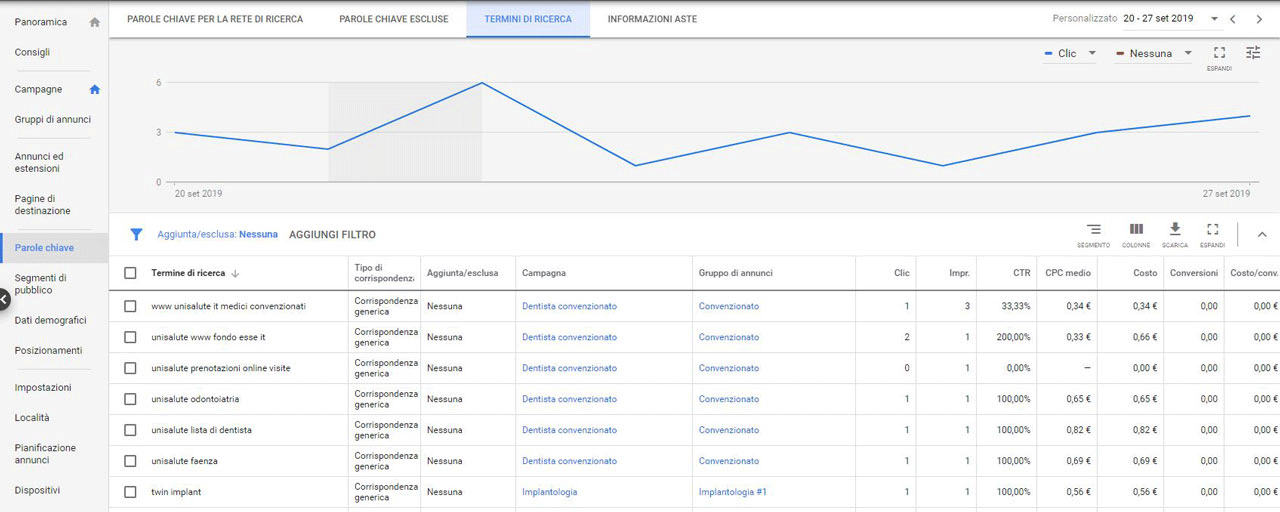
Task: Sort by the Gruppo di annunci column header
Action: point(735,273)
